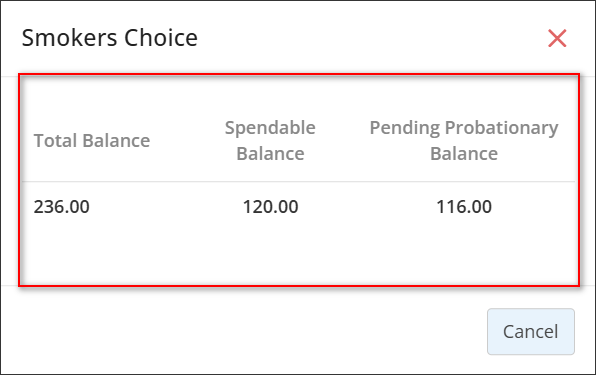Click the word "Probationary" in the header
Viewport: 596px width, 375px height.
pos(502,128)
